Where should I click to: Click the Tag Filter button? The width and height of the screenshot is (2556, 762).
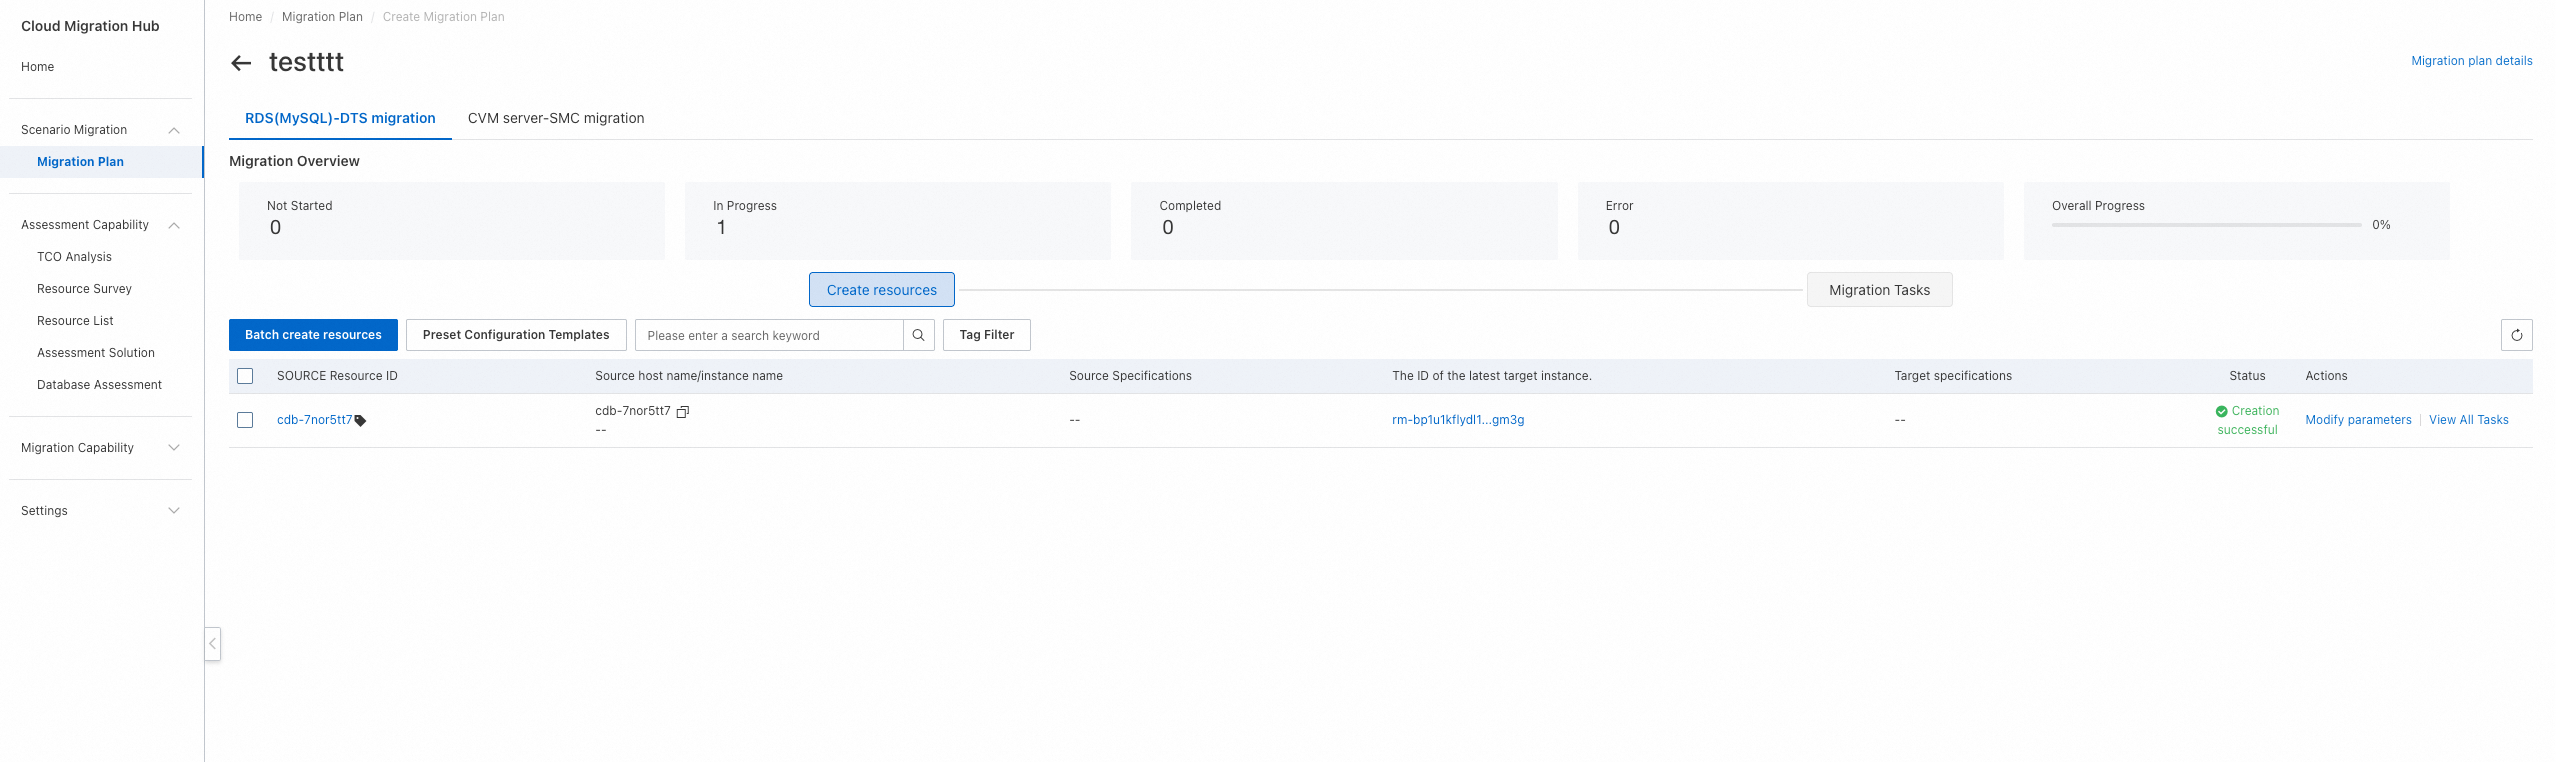click(987, 335)
